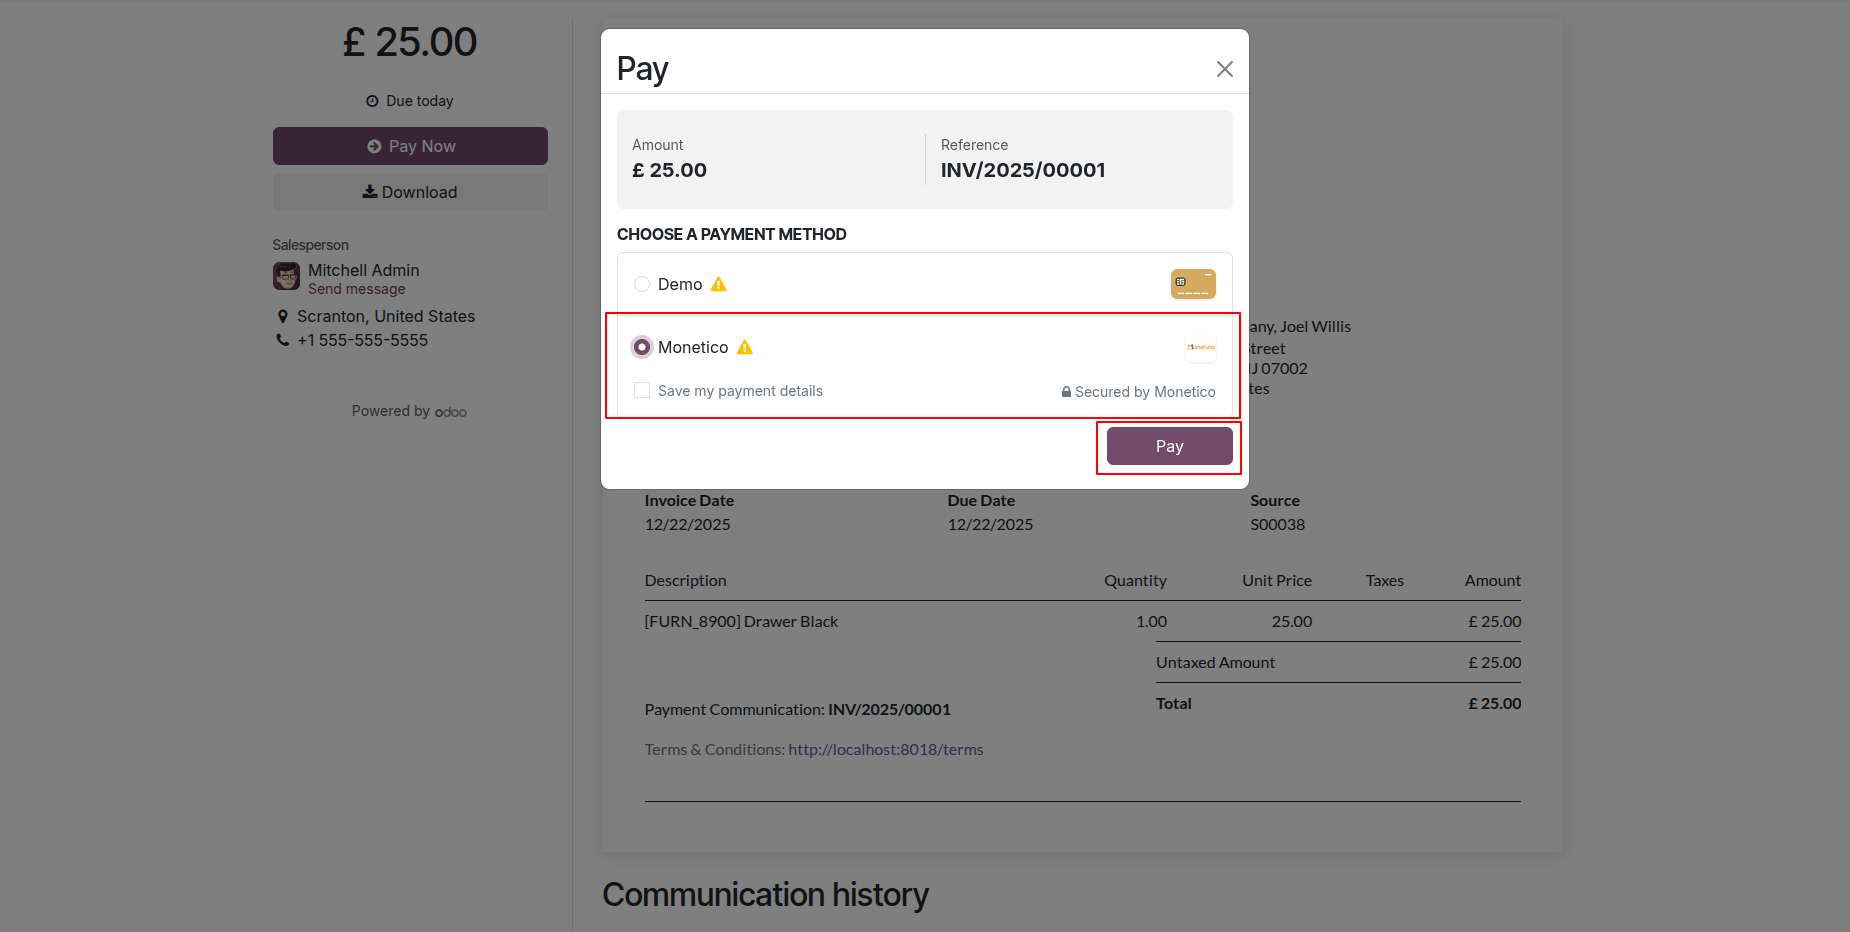Click the Monetico logo icon
The image size is (1850, 932).
coord(1200,347)
